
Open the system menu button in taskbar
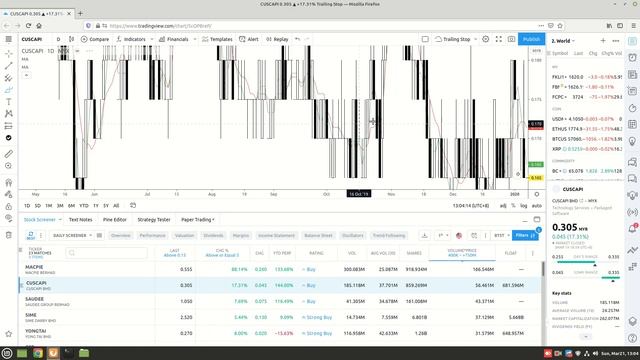(7, 353)
